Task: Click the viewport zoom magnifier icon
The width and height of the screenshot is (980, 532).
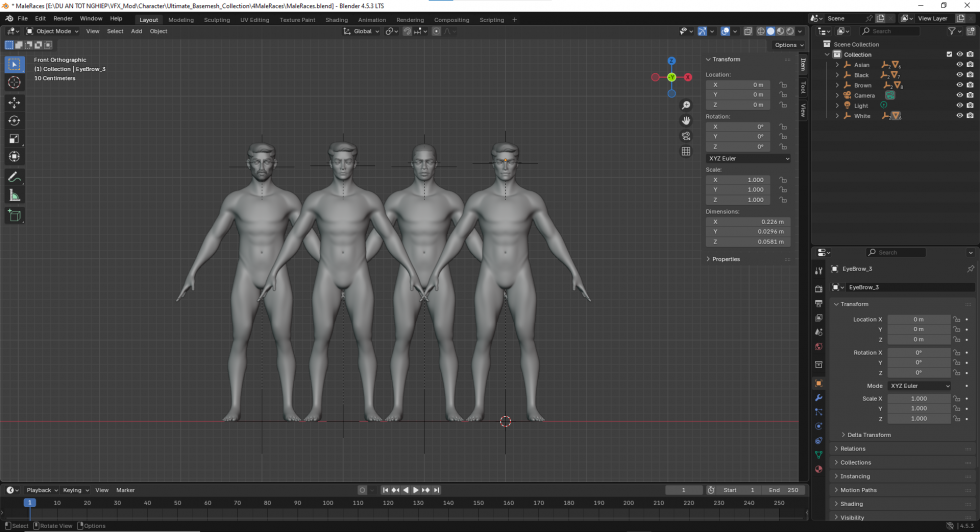Action: coord(686,105)
